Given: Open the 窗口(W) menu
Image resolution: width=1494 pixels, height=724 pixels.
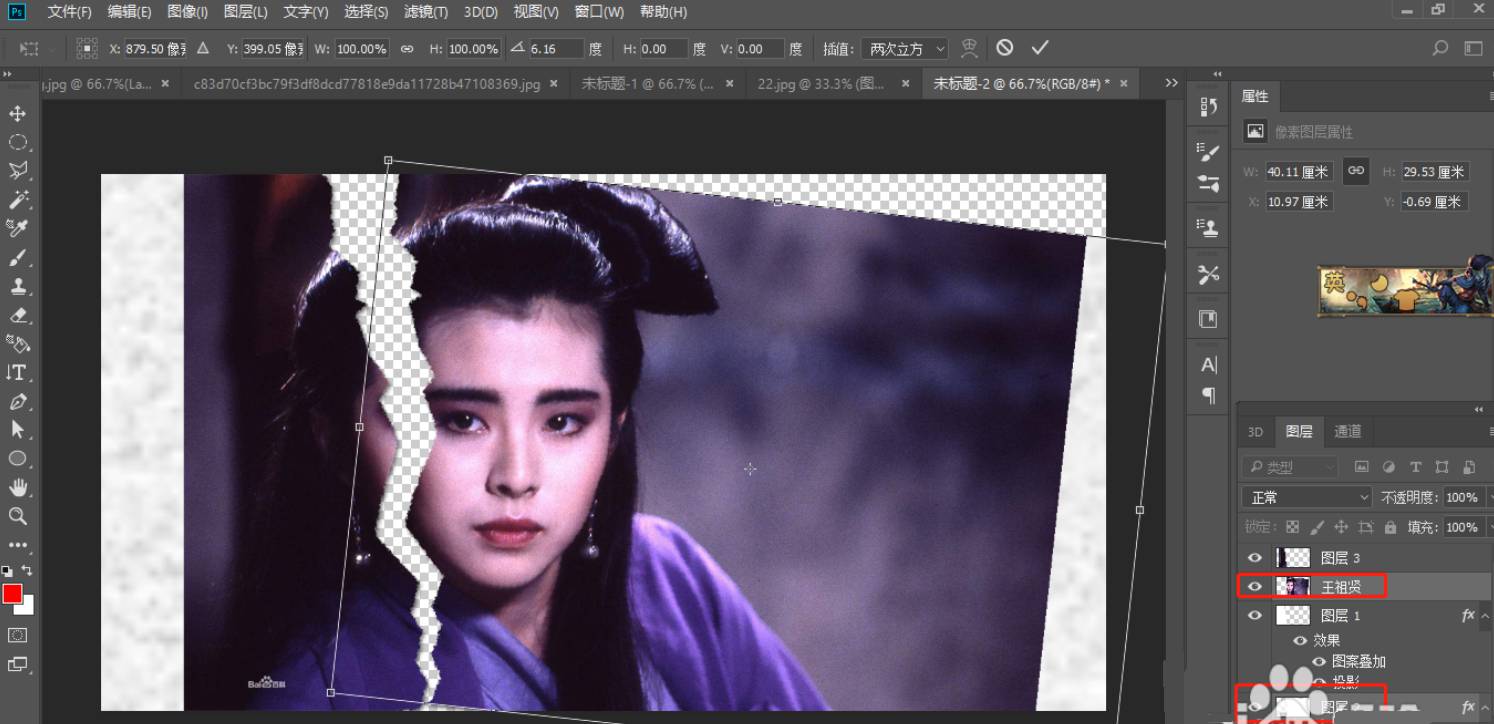Looking at the screenshot, I should (599, 12).
